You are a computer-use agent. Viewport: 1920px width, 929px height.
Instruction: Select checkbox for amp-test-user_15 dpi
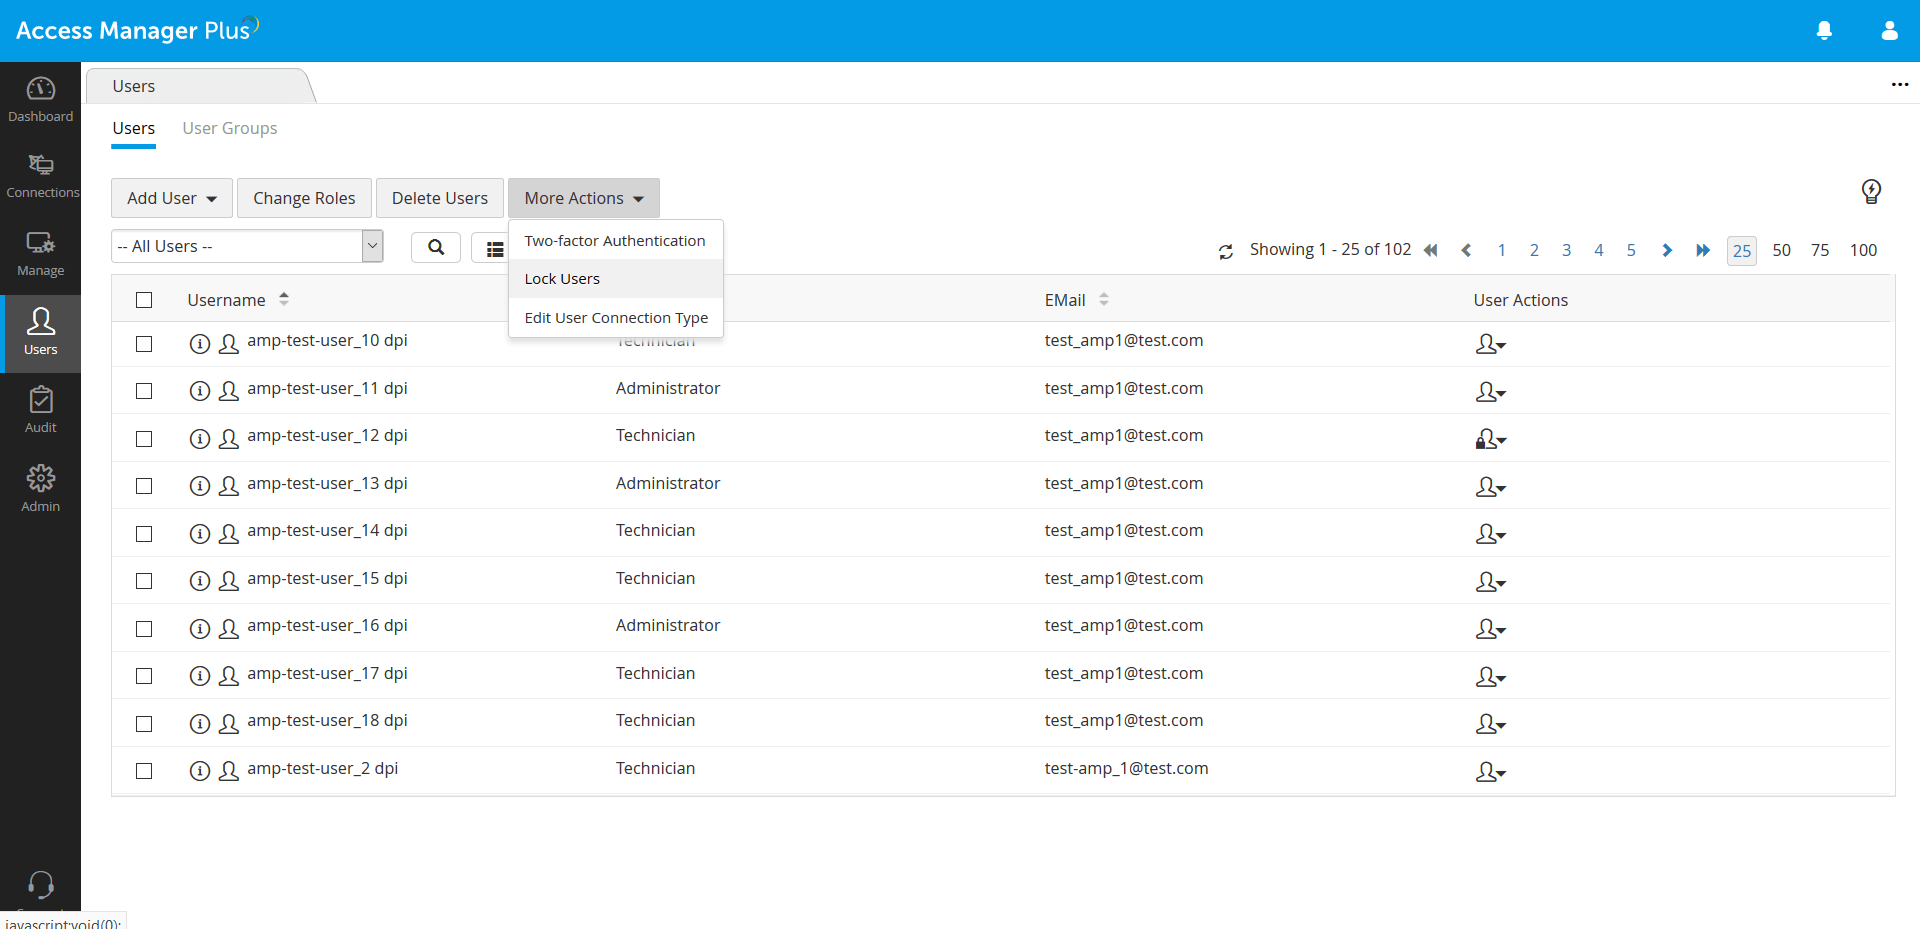tap(144, 581)
